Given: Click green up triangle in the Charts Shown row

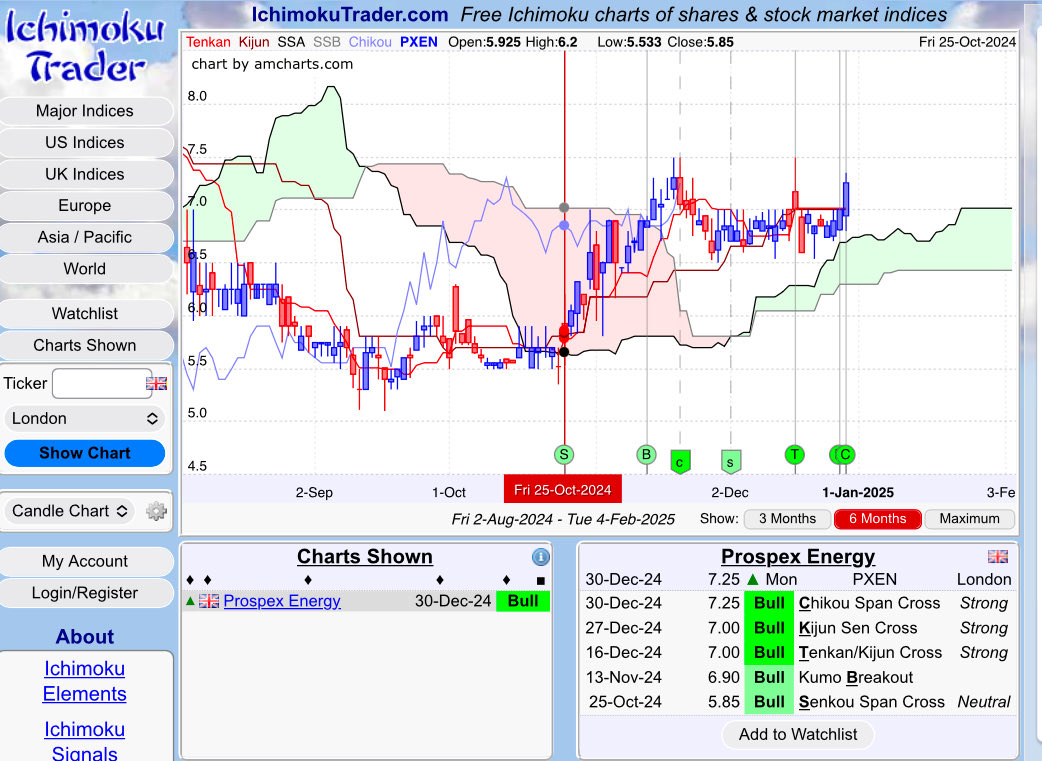Looking at the screenshot, I should (x=191, y=601).
